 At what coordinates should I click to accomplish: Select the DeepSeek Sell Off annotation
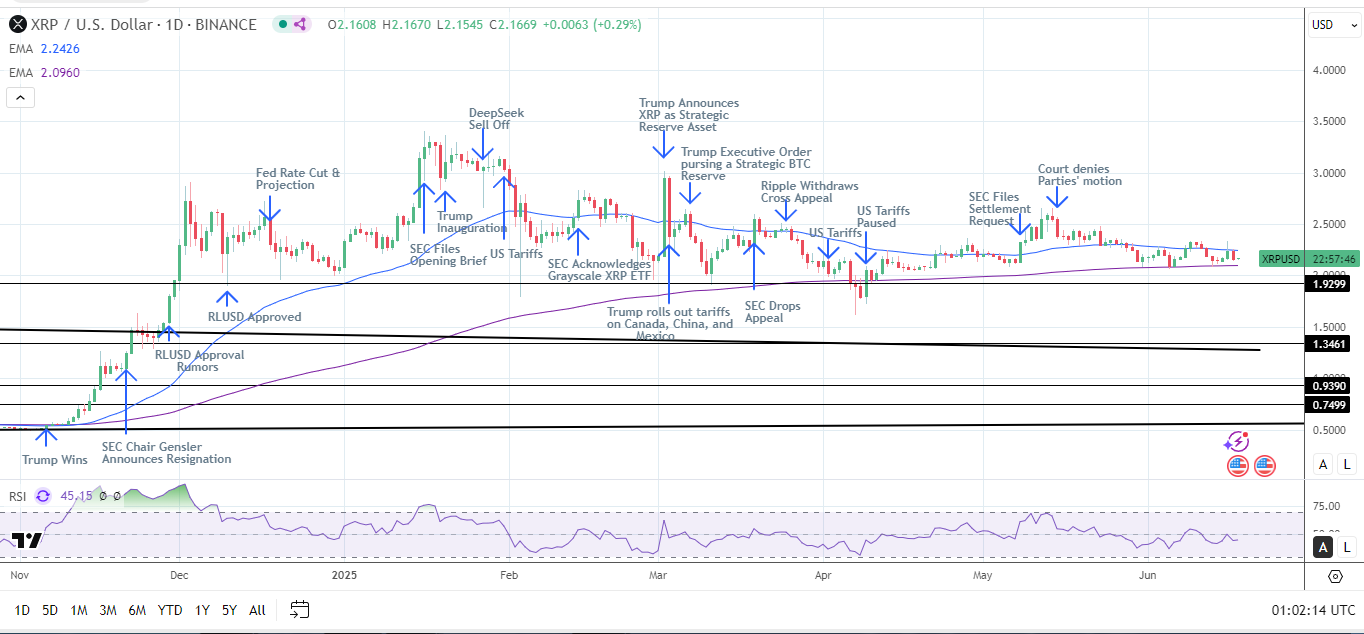pyautogui.click(x=496, y=120)
